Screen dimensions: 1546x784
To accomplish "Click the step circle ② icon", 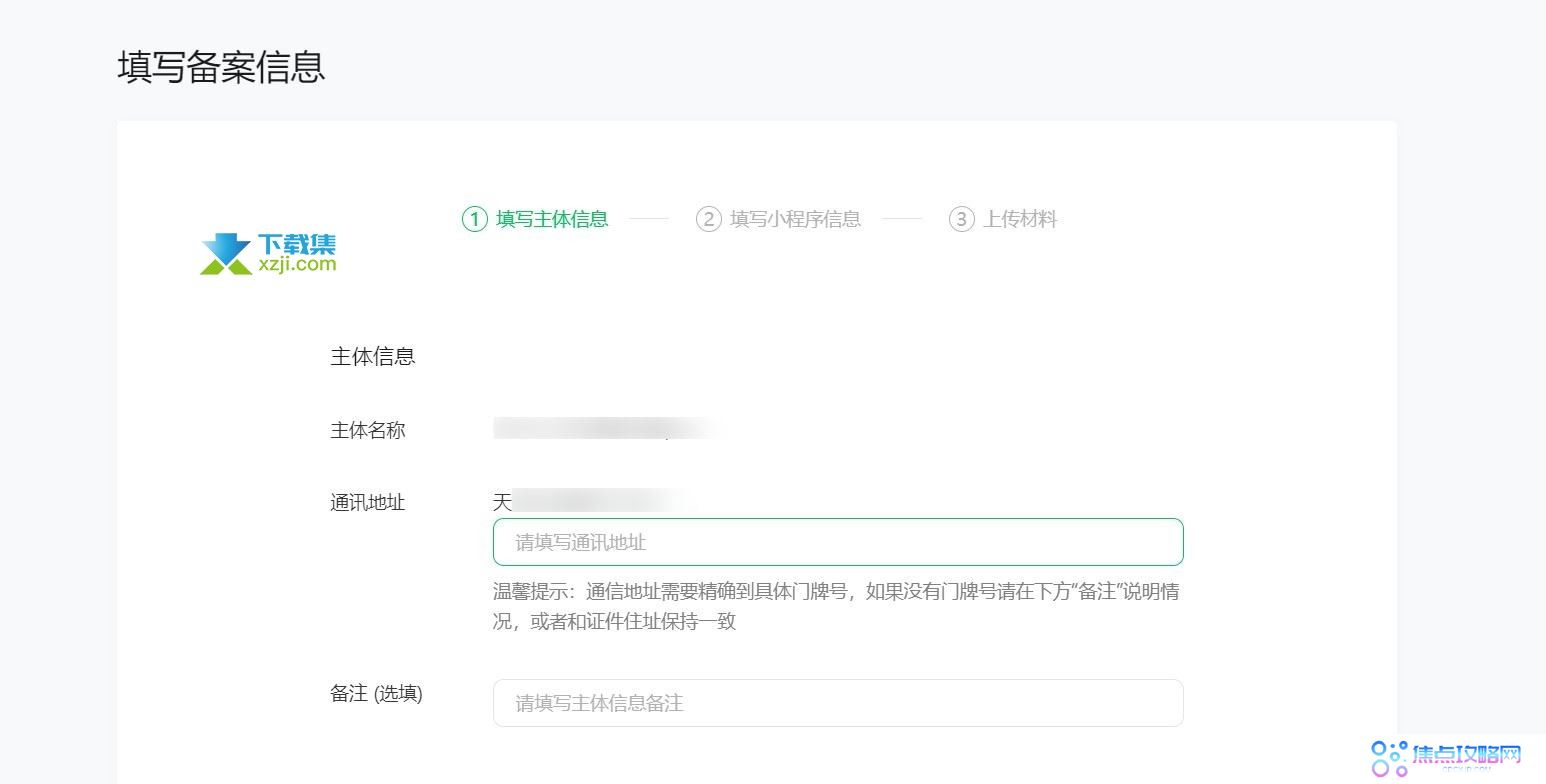I will [710, 219].
